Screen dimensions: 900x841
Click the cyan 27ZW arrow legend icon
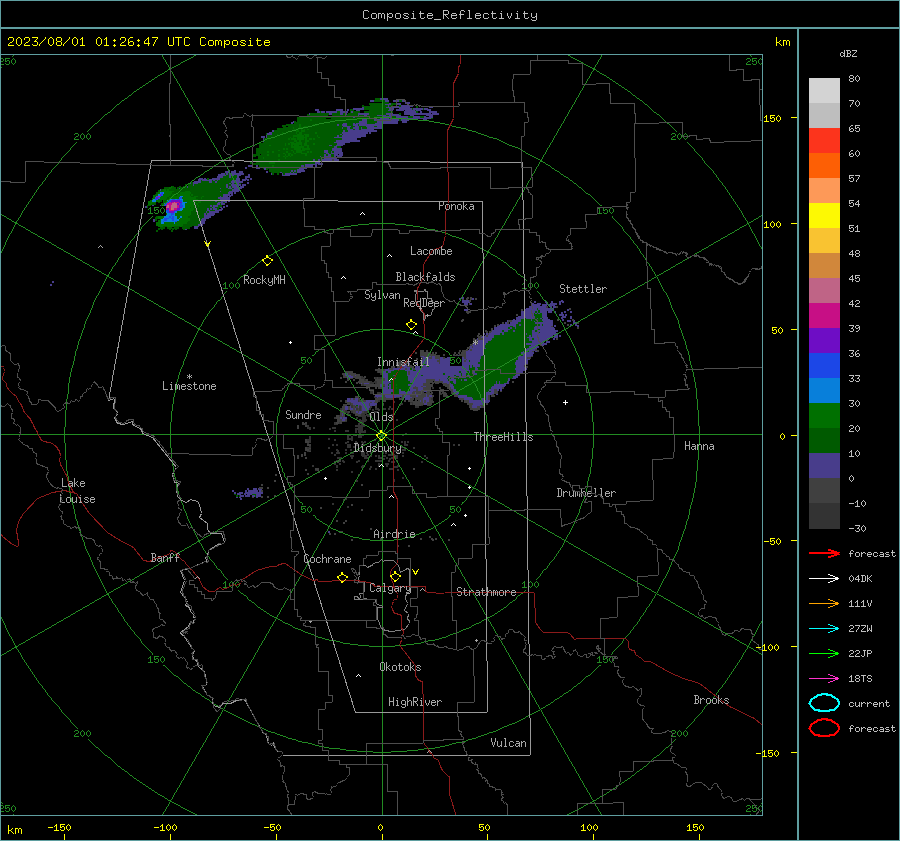(x=824, y=629)
